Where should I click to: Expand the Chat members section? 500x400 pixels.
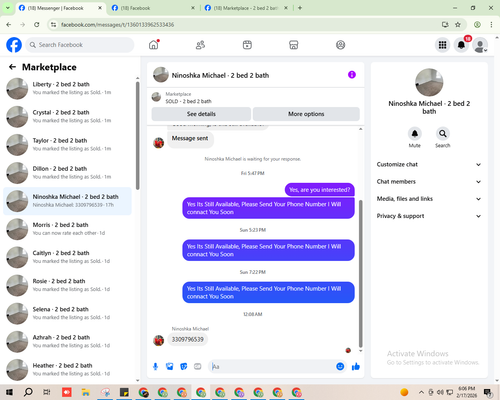(x=429, y=182)
